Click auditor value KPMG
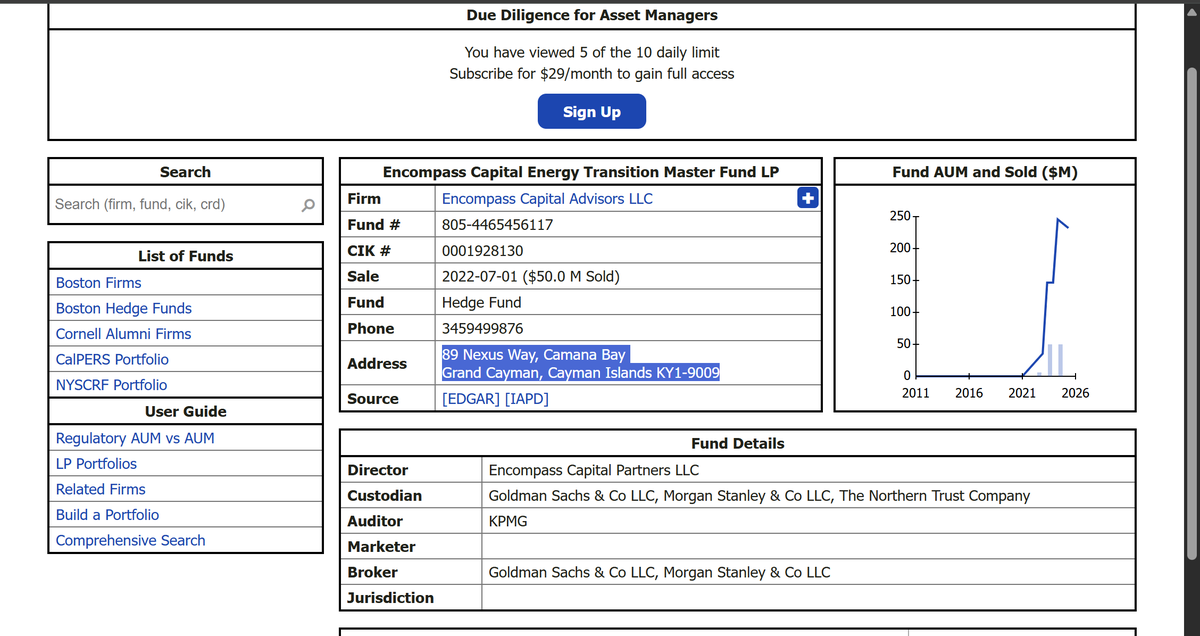Image resolution: width=1200 pixels, height=636 pixels. pos(507,521)
